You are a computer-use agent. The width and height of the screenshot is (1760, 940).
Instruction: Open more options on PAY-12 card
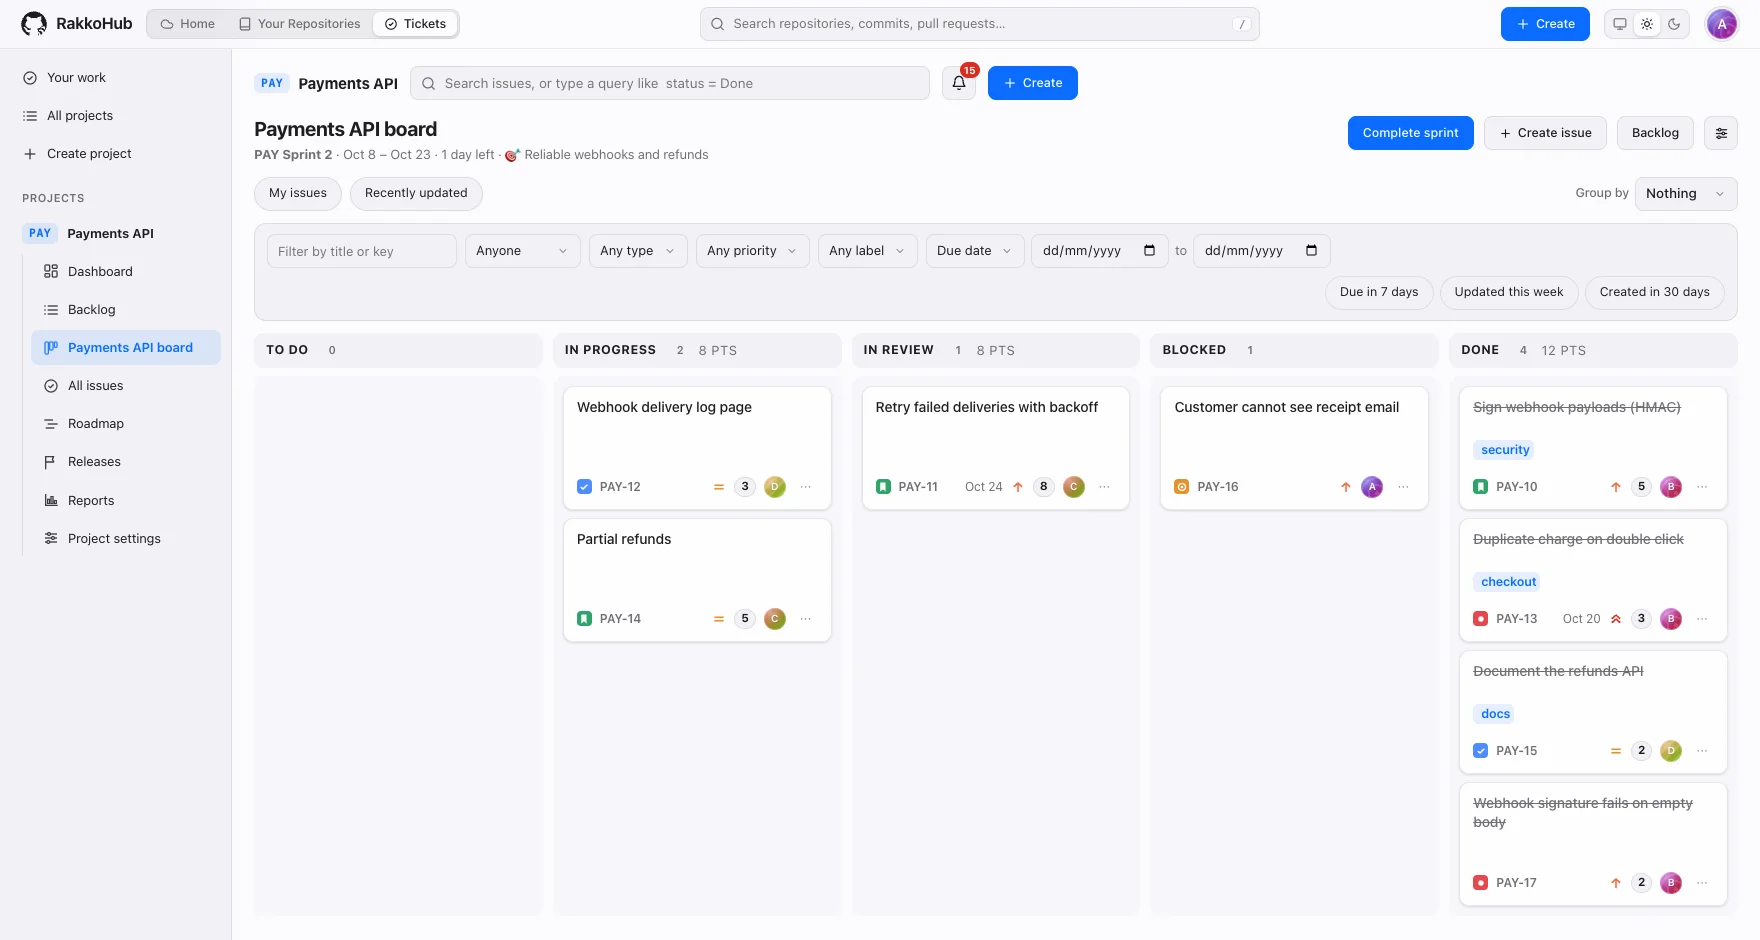(806, 487)
